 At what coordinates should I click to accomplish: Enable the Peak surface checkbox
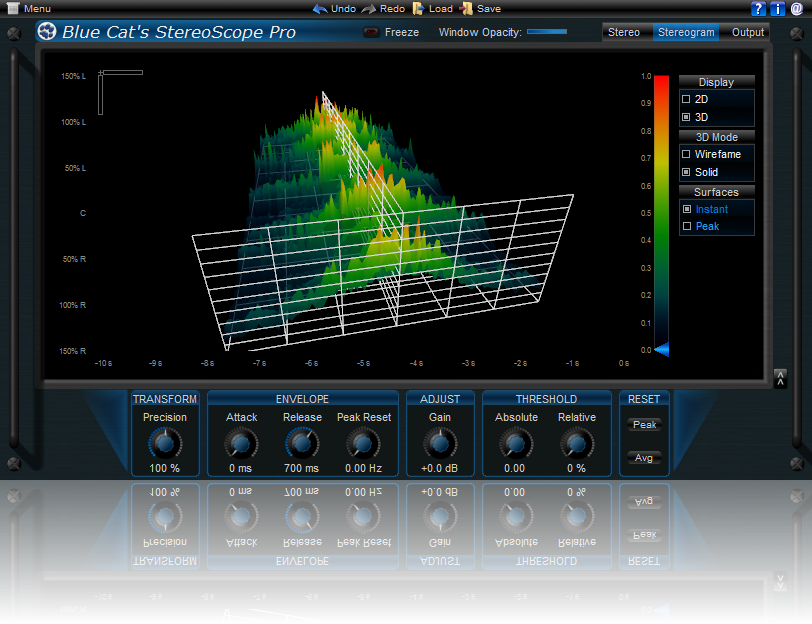(686, 227)
